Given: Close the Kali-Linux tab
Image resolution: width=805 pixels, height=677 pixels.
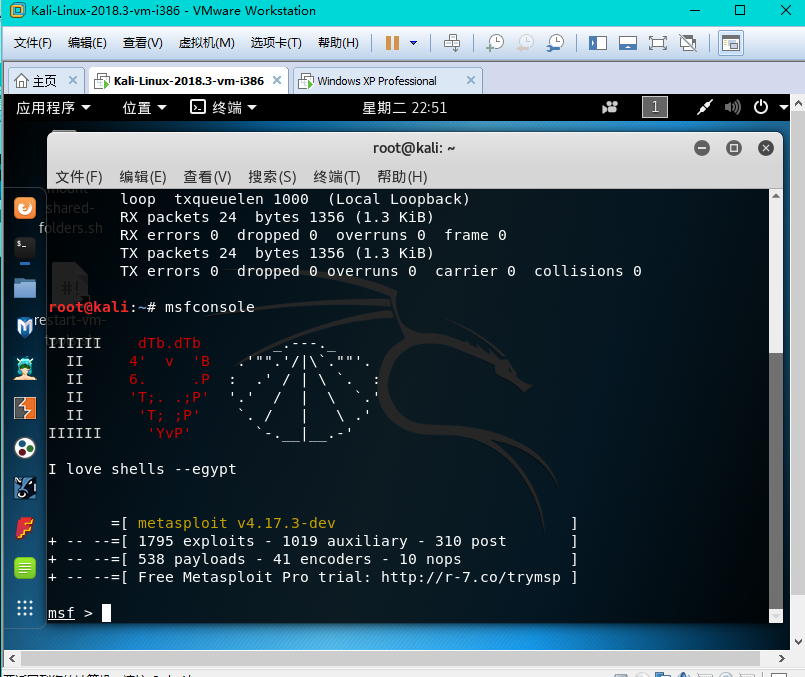Looking at the screenshot, I should (277, 80).
